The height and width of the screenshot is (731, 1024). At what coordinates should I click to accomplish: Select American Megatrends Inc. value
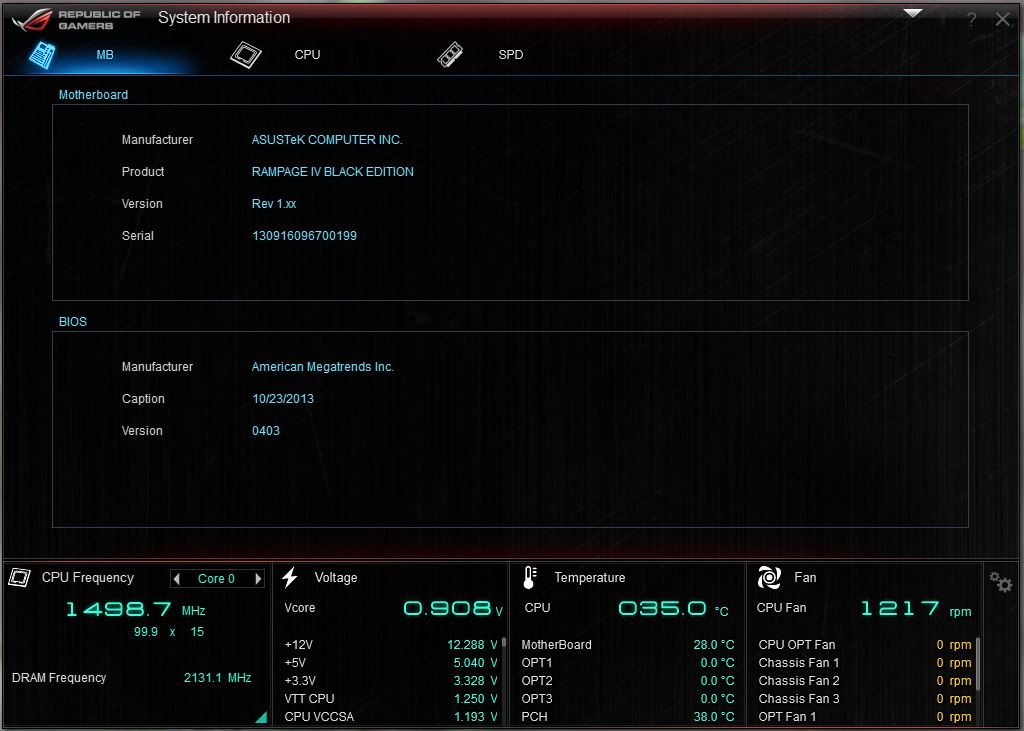click(323, 367)
